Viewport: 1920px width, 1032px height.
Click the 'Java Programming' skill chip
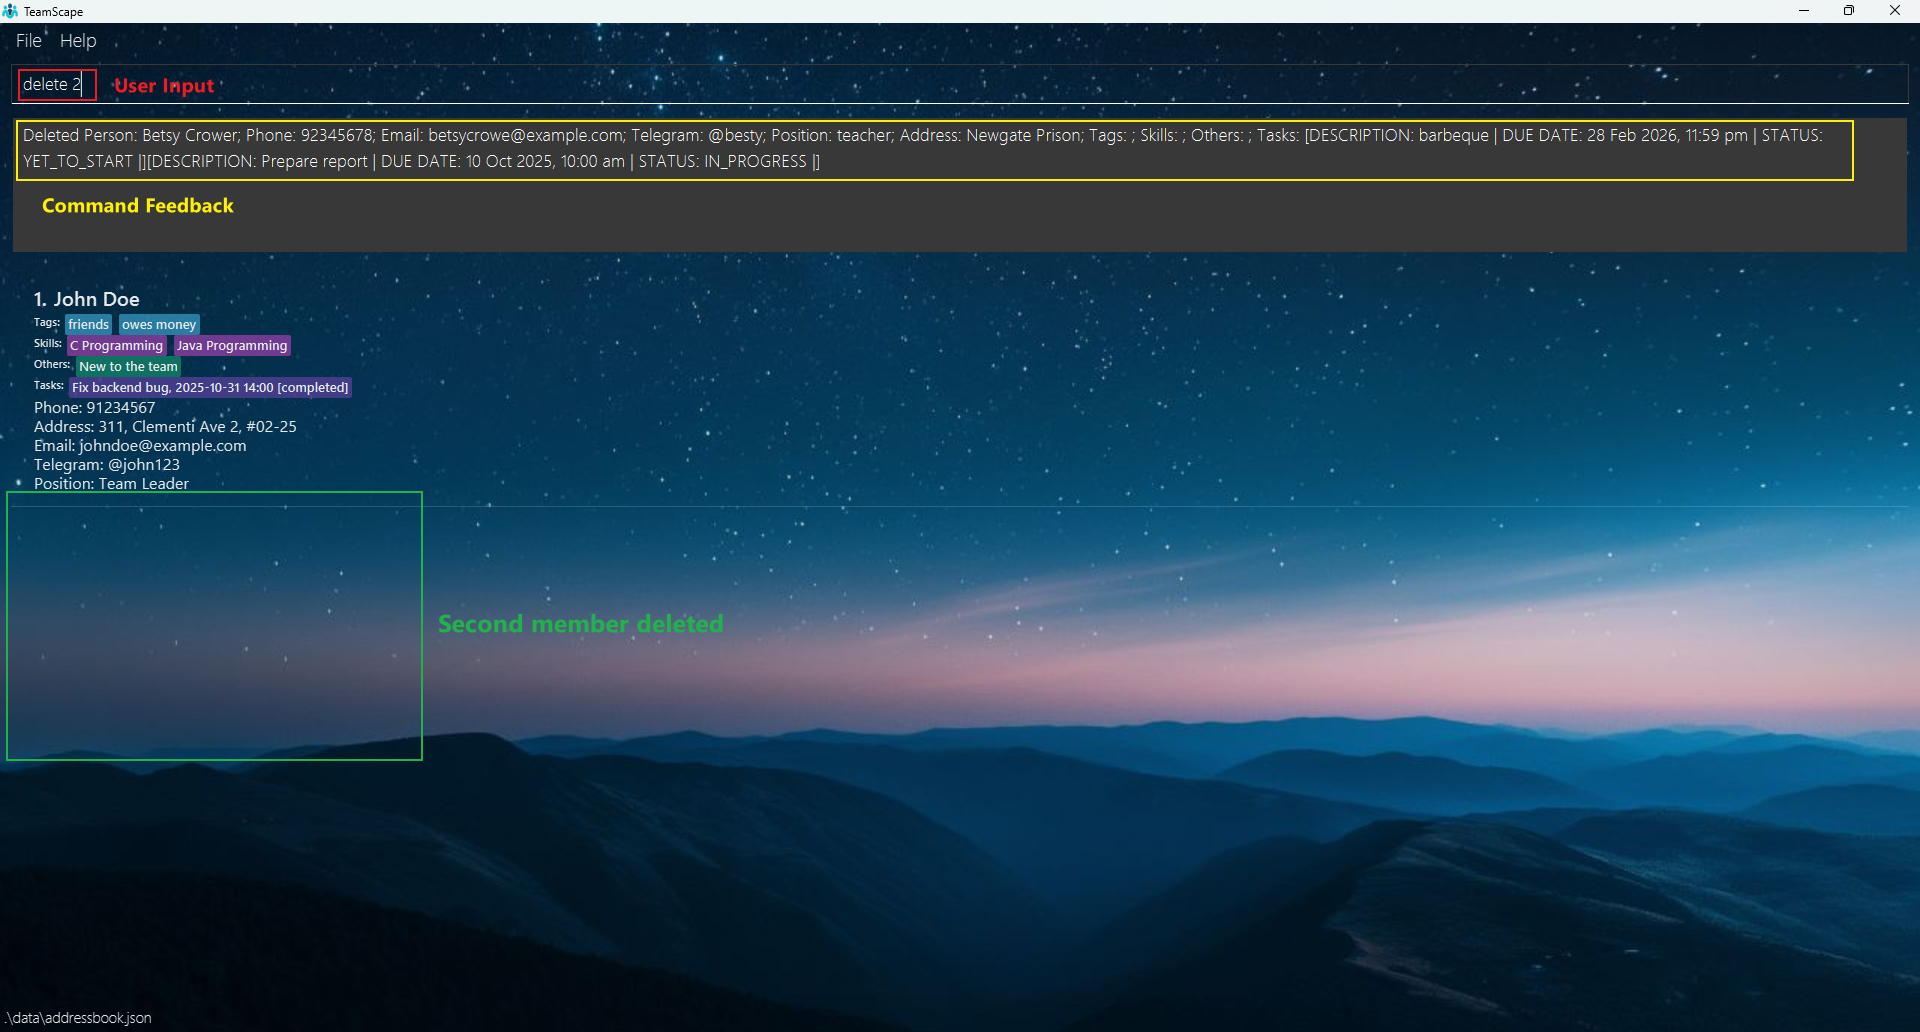point(232,346)
